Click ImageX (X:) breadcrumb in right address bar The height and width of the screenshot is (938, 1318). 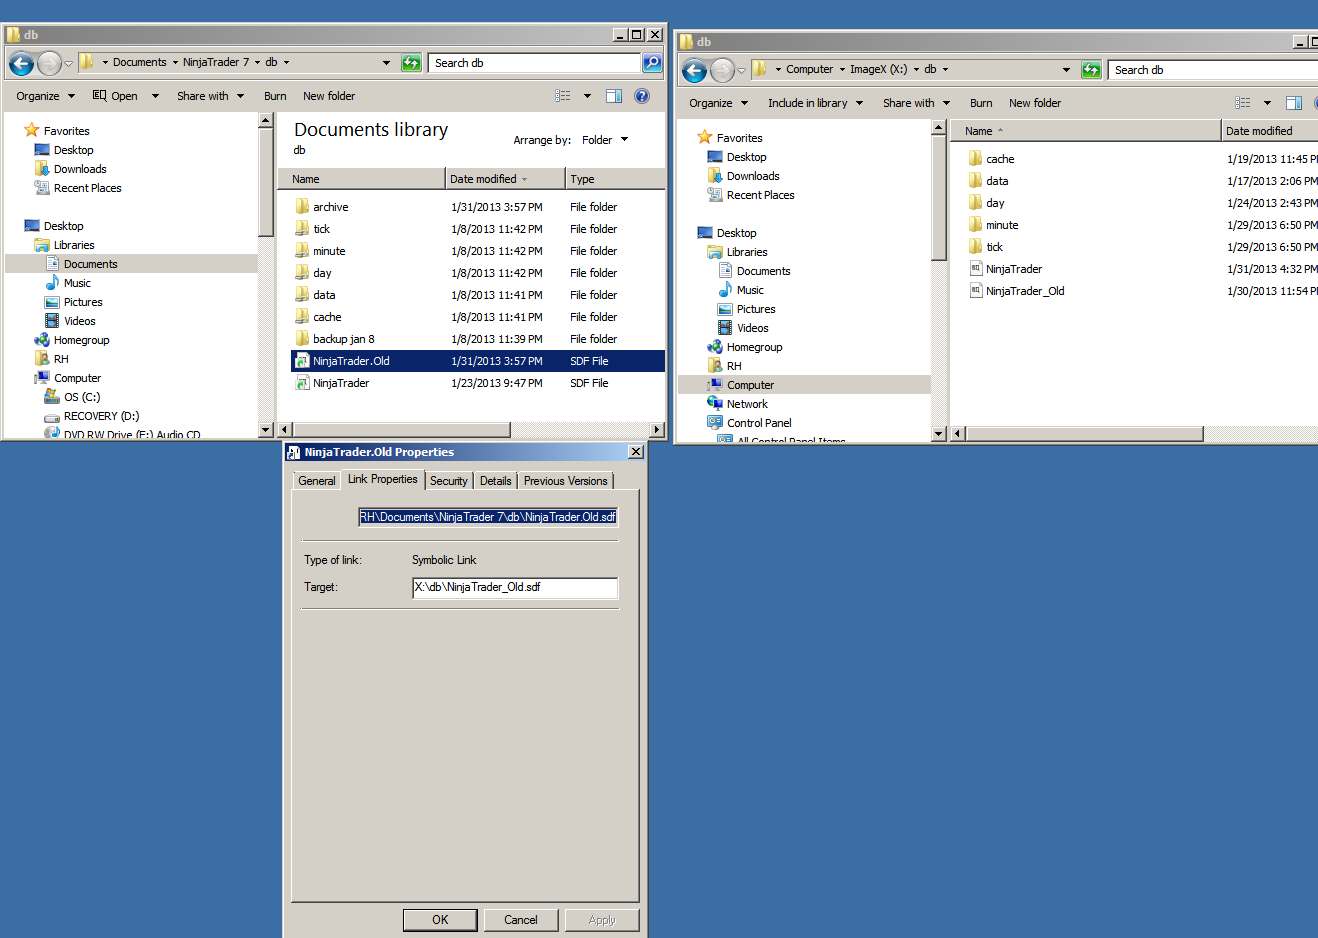tap(878, 69)
